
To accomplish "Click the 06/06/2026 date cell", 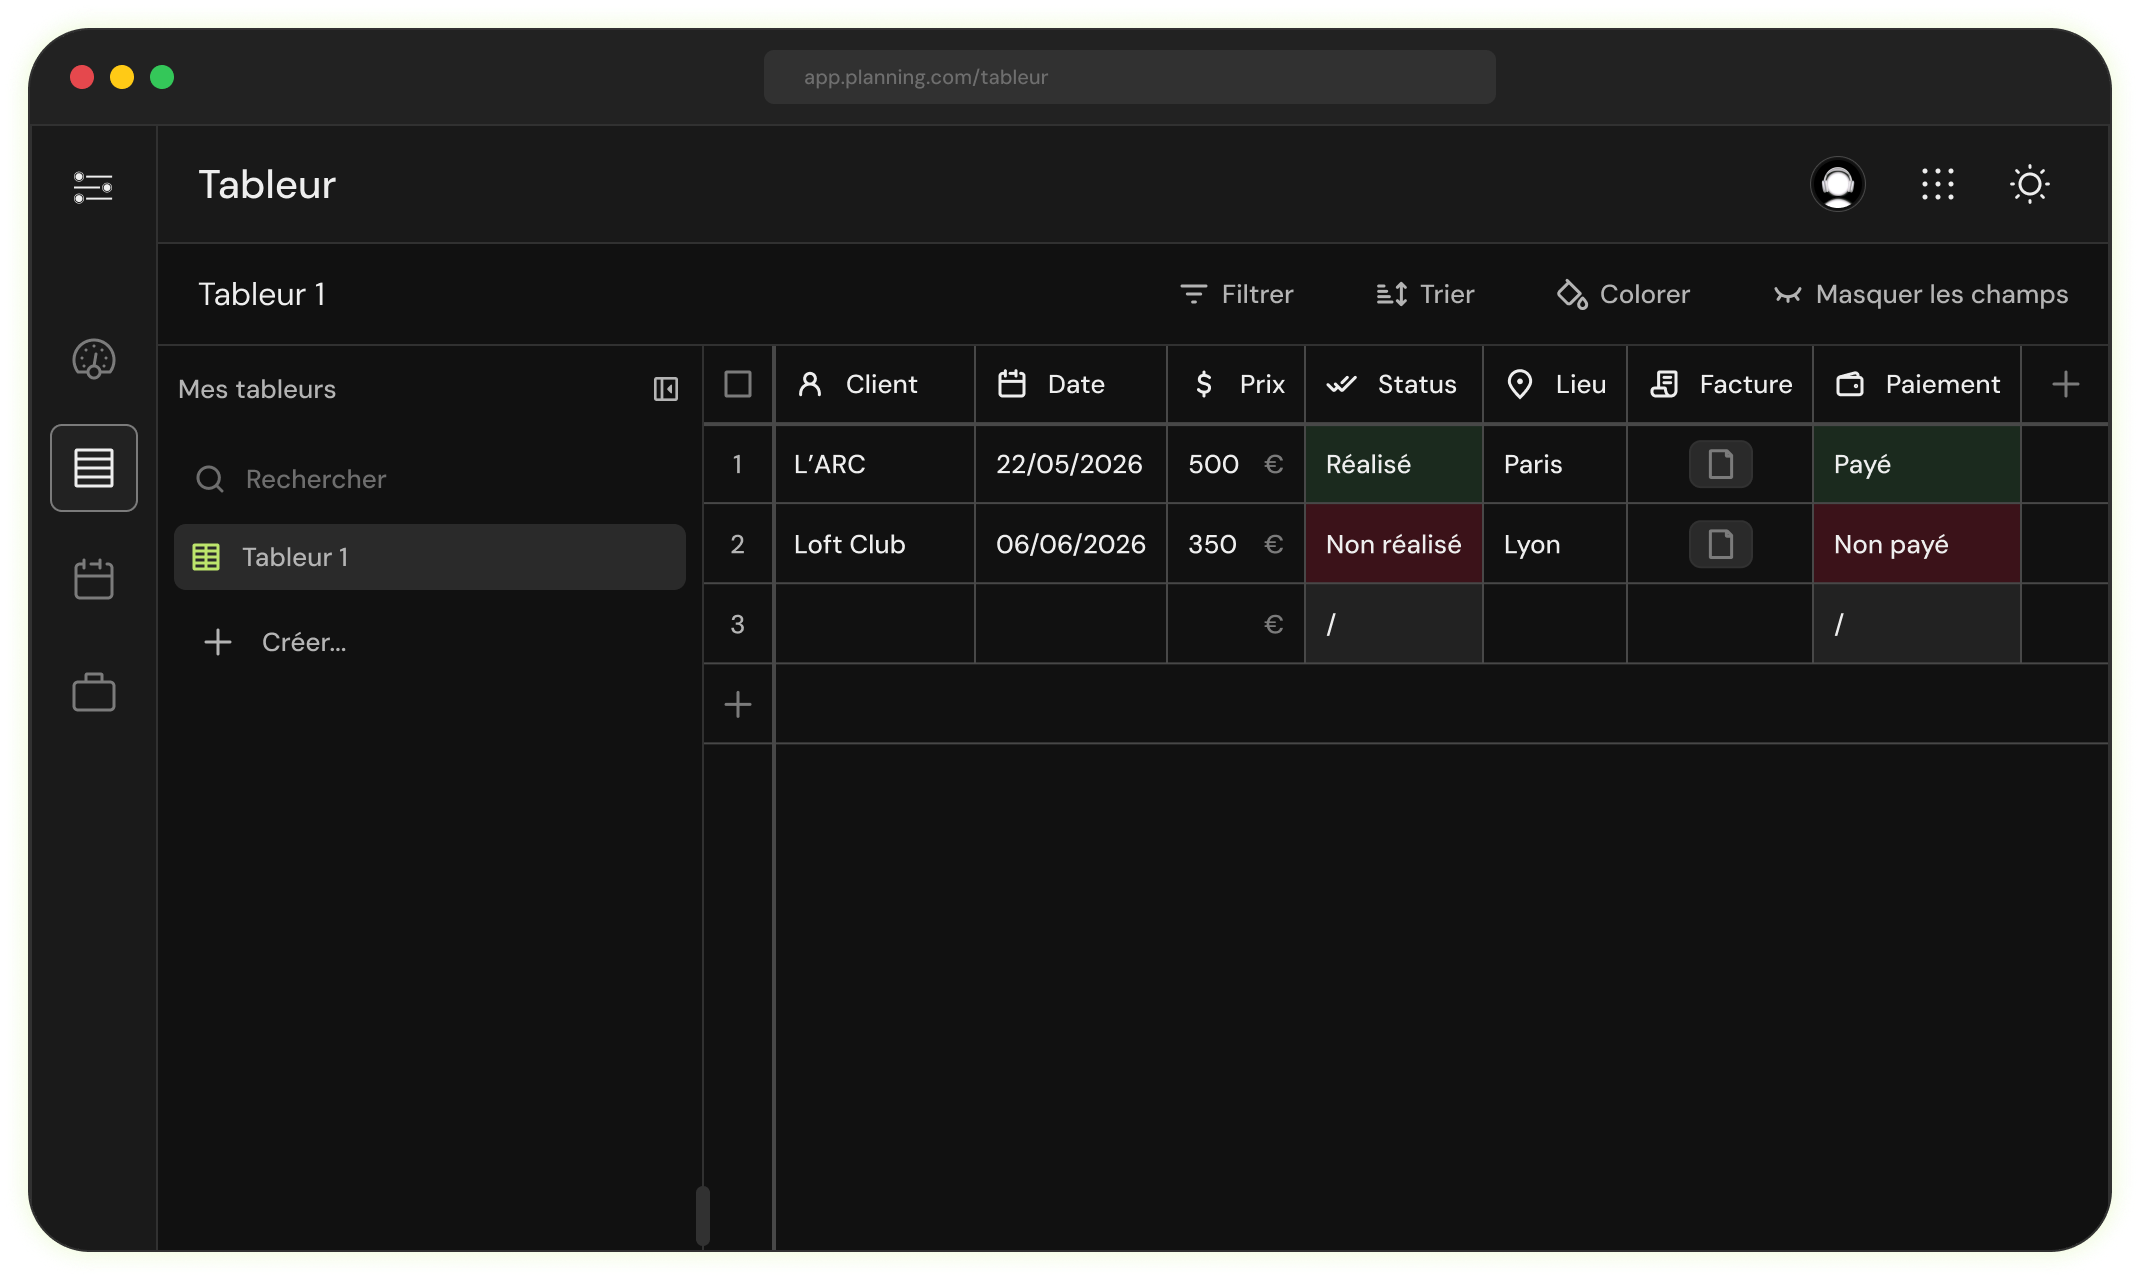I will tap(1071, 544).
